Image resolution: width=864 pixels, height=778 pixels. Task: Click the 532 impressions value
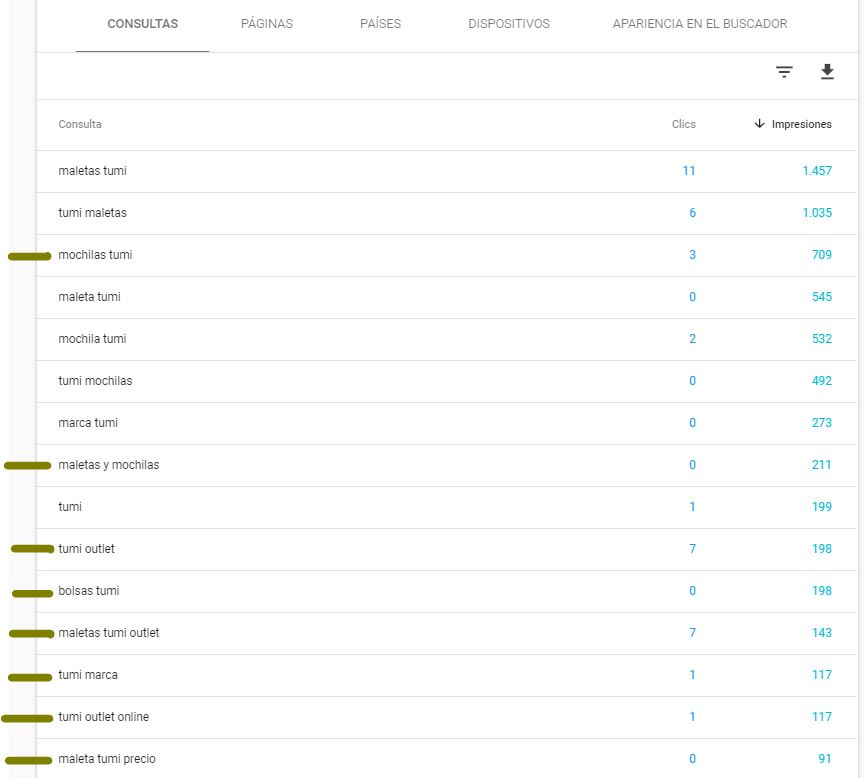coord(822,338)
